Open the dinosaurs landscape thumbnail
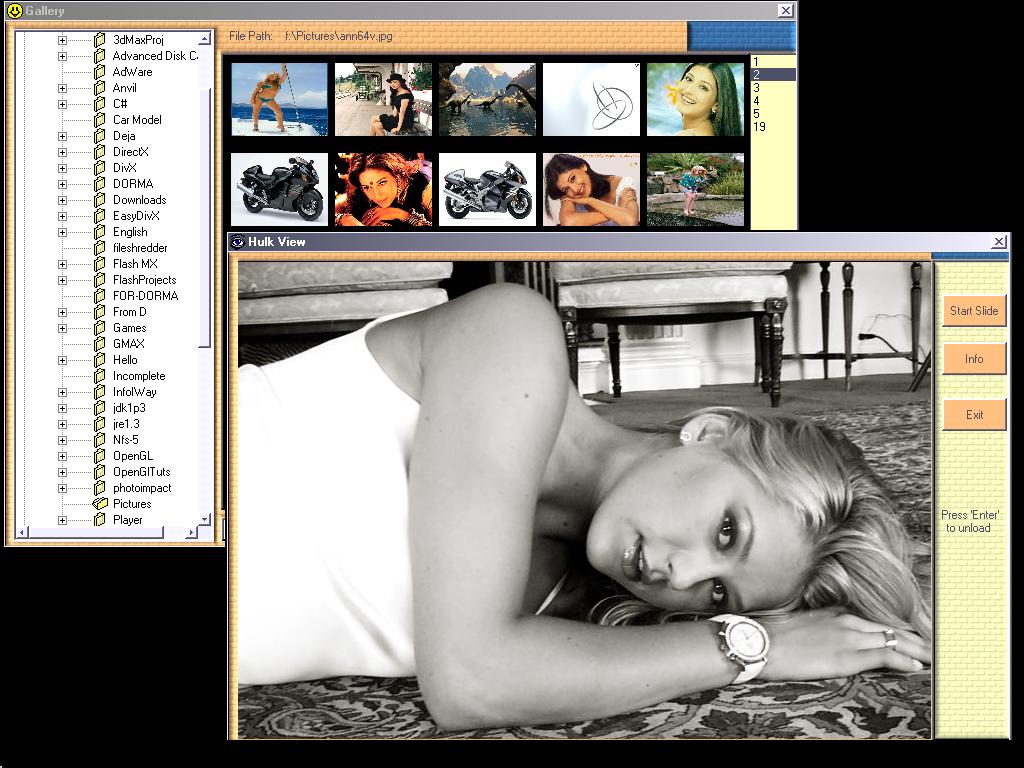Image resolution: width=1024 pixels, height=768 pixels. pyautogui.click(x=487, y=99)
